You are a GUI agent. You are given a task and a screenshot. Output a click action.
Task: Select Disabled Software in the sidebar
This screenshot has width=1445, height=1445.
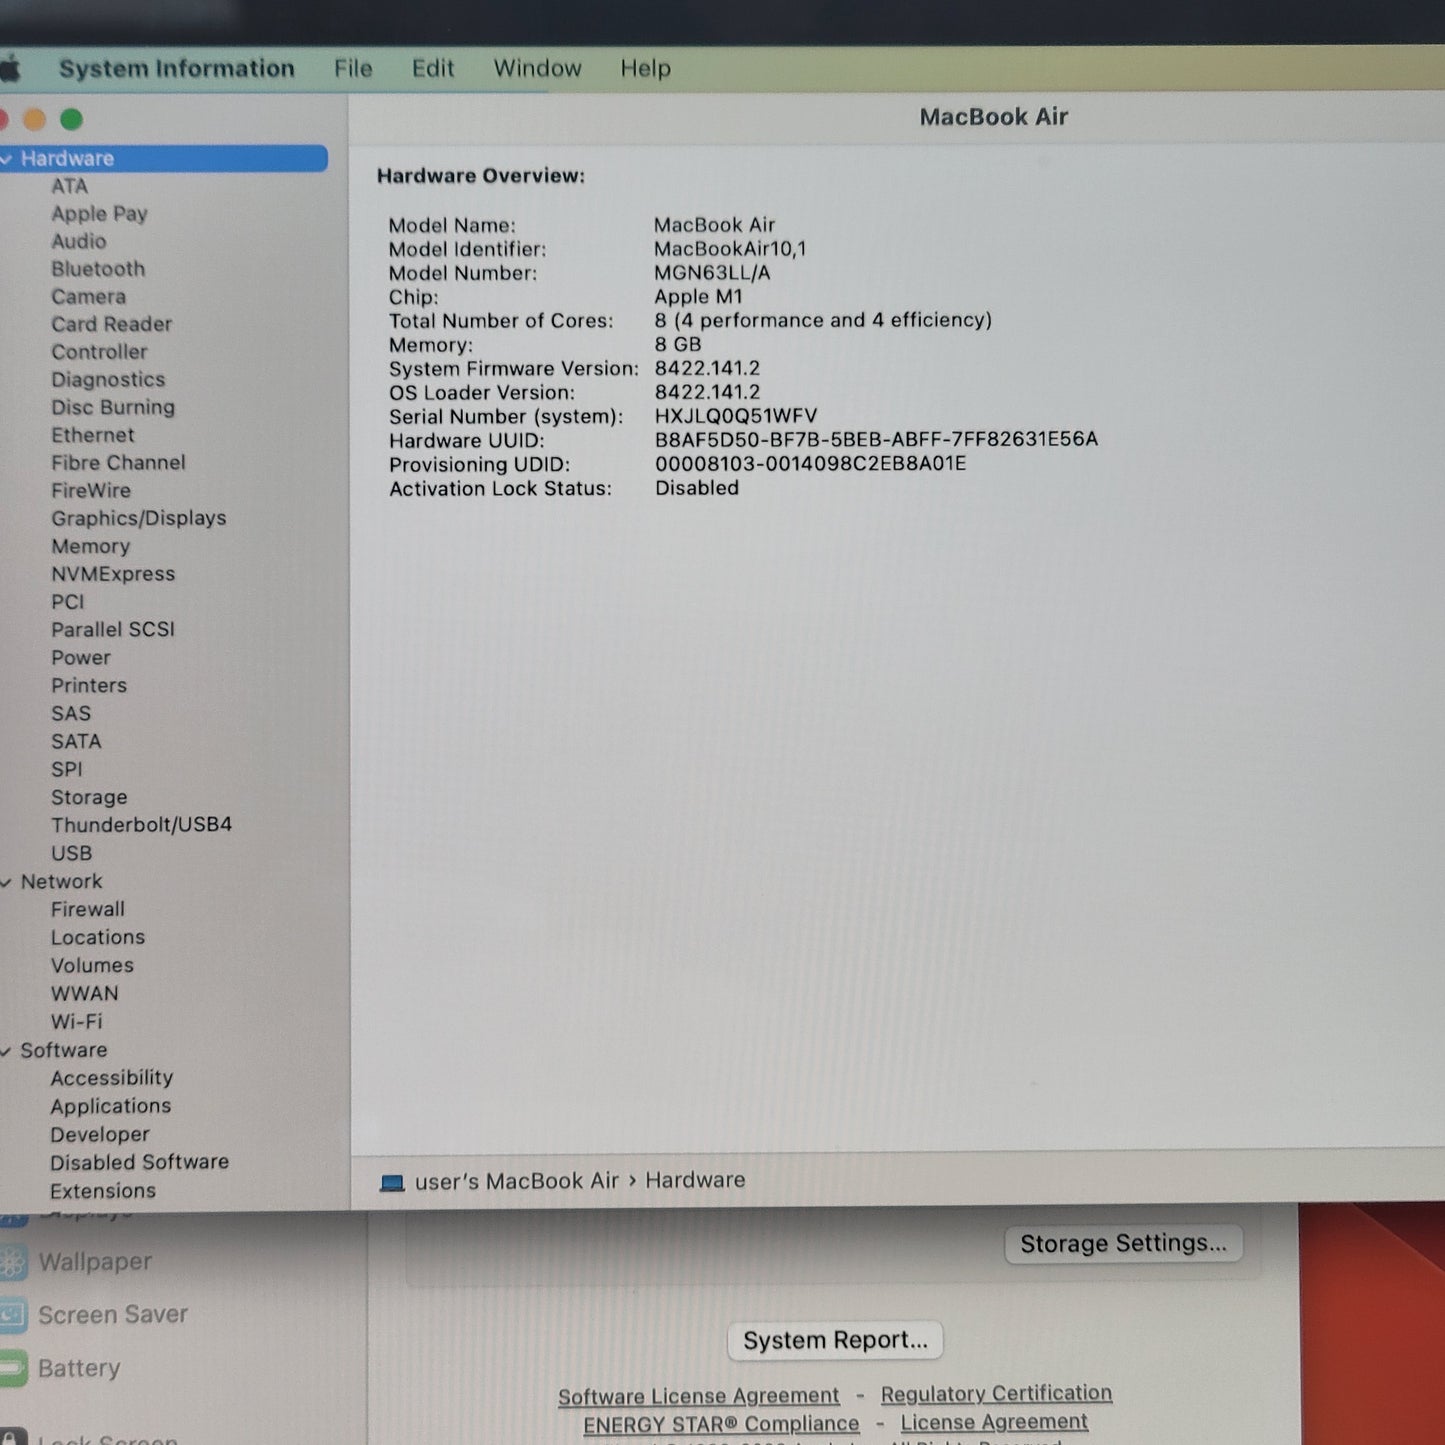[x=139, y=1162]
